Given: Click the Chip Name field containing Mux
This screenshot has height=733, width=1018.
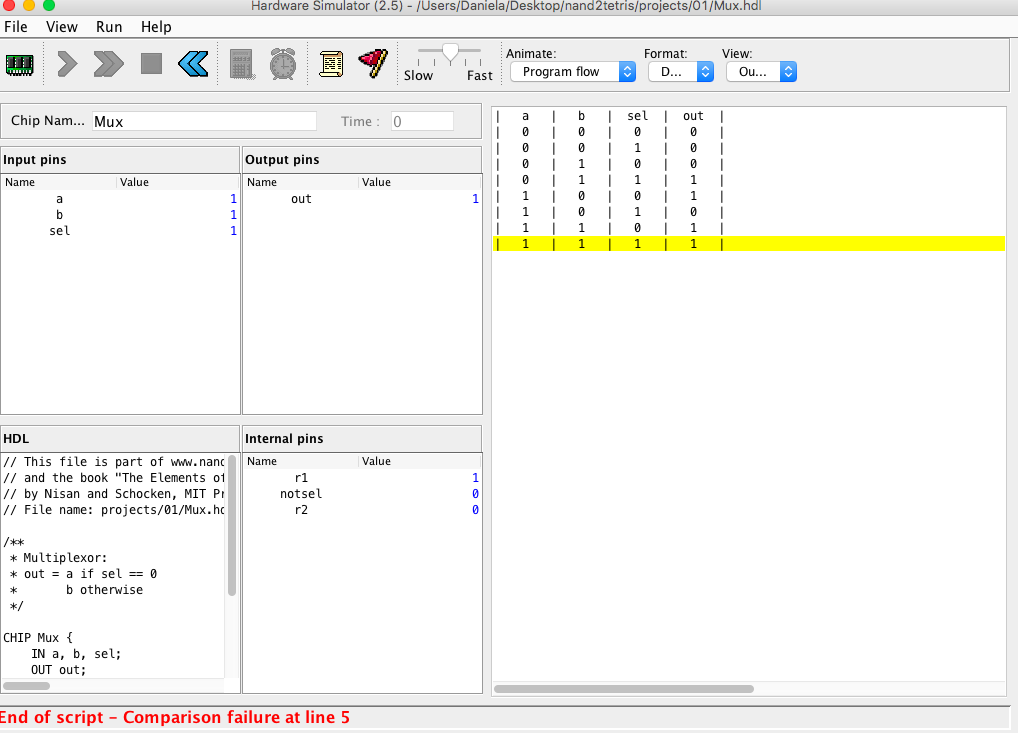Looking at the screenshot, I should coord(204,121).
